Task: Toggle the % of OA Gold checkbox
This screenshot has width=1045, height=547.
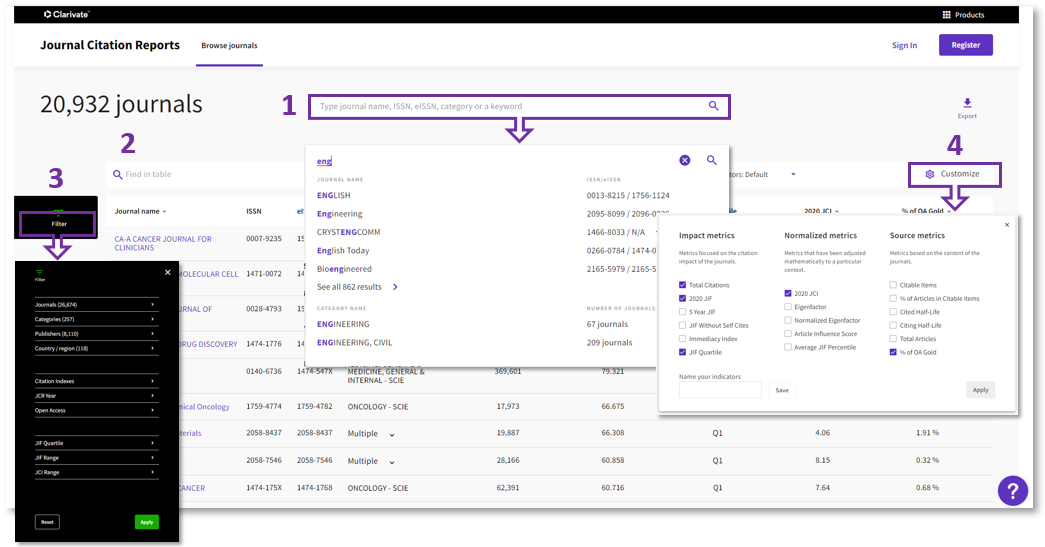Action: [x=893, y=352]
